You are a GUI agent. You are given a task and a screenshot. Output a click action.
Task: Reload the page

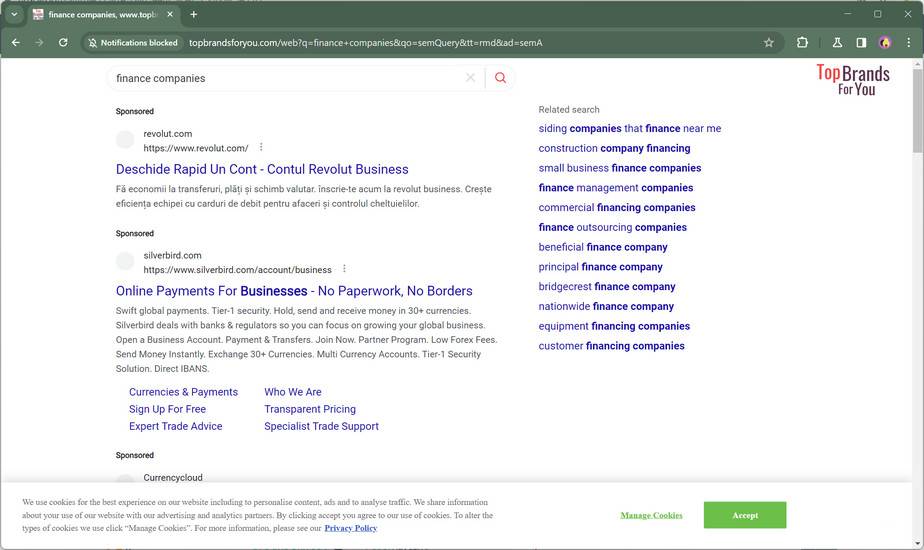tap(63, 43)
